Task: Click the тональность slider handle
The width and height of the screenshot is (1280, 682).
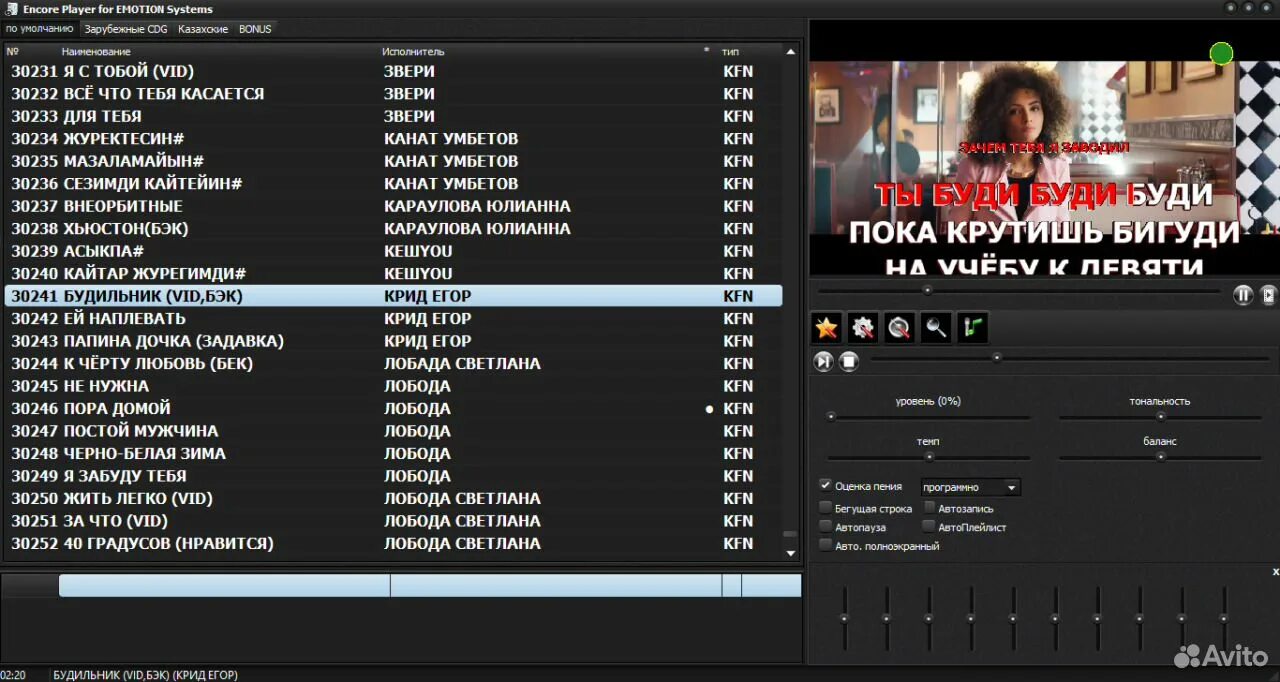Action: click(1161, 417)
